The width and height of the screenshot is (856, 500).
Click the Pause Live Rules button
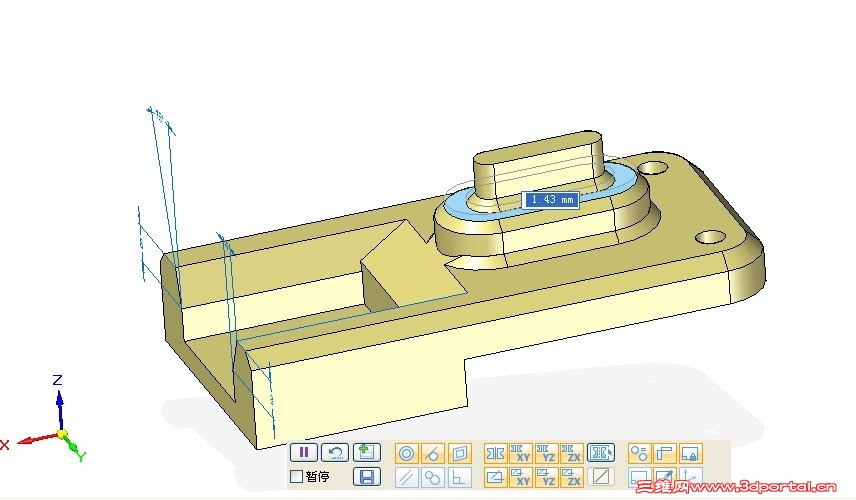[304, 453]
